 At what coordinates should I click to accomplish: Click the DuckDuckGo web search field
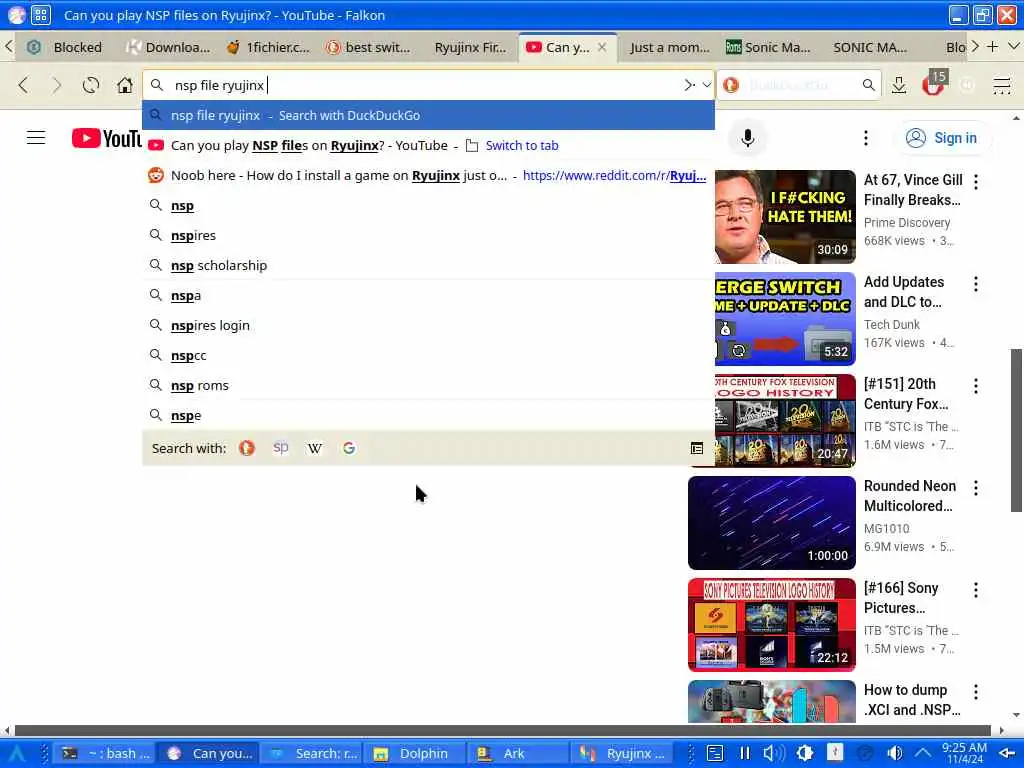click(800, 85)
